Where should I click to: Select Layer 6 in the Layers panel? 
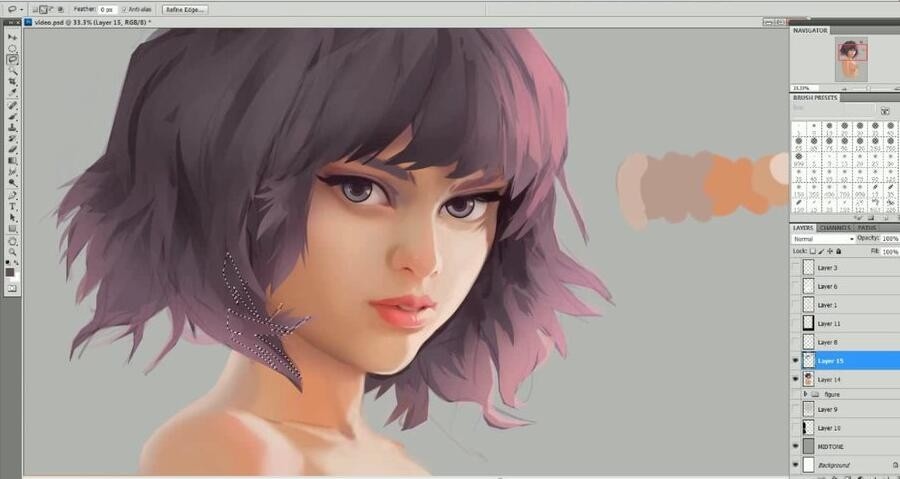coord(845,286)
